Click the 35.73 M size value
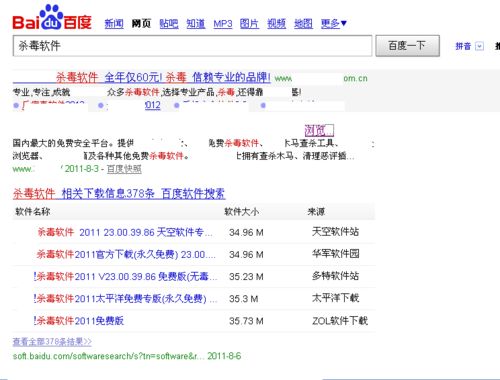 (246, 321)
